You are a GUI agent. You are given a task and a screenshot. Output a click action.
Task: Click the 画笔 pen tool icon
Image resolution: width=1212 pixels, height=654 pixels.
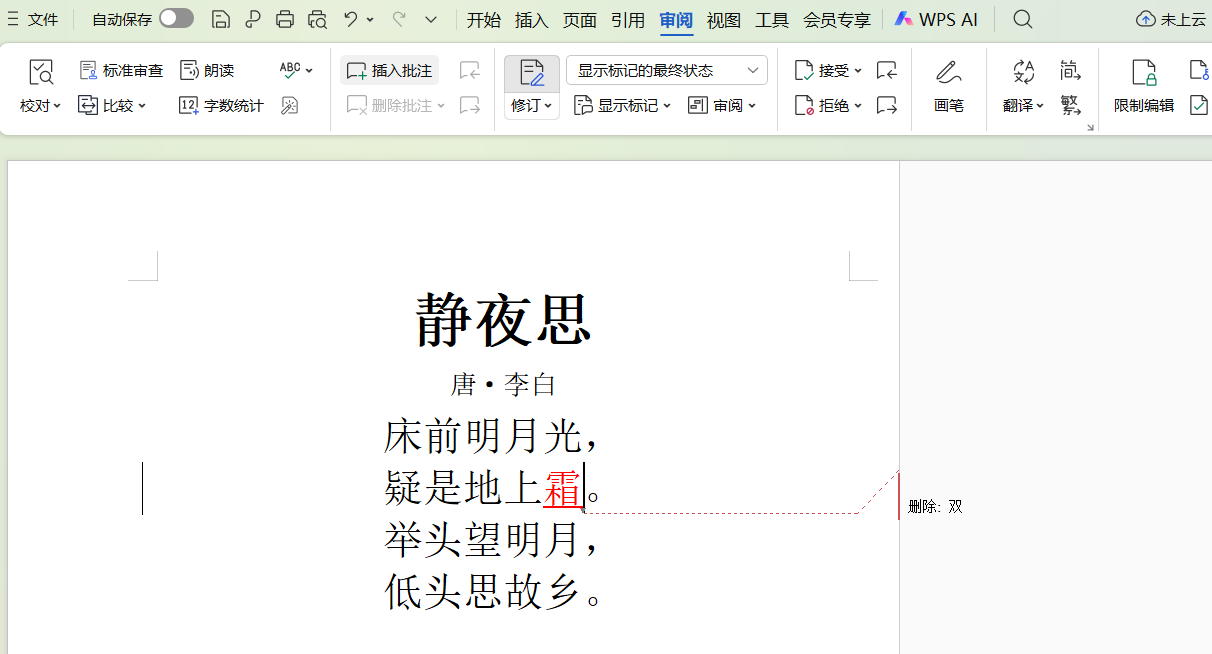click(948, 73)
